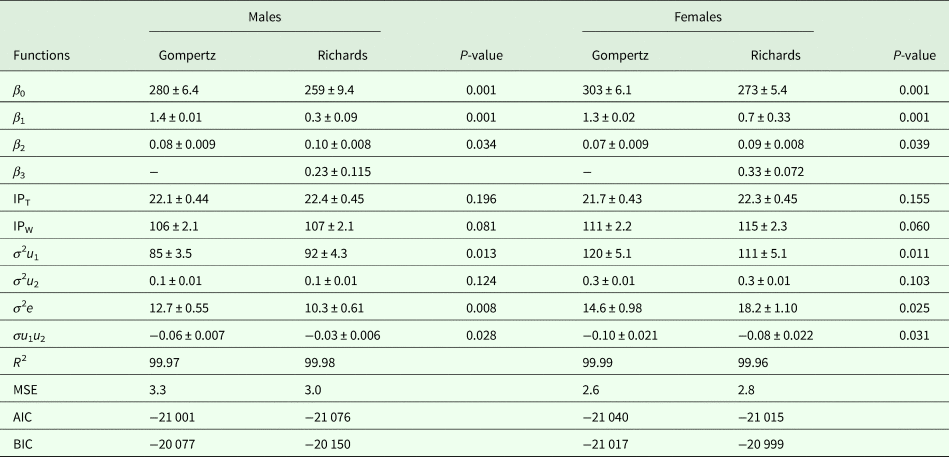Image resolution: width=949 pixels, height=457 pixels.
Task: Select the cell value 0.23 ± 0.115
Action: pos(340,170)
